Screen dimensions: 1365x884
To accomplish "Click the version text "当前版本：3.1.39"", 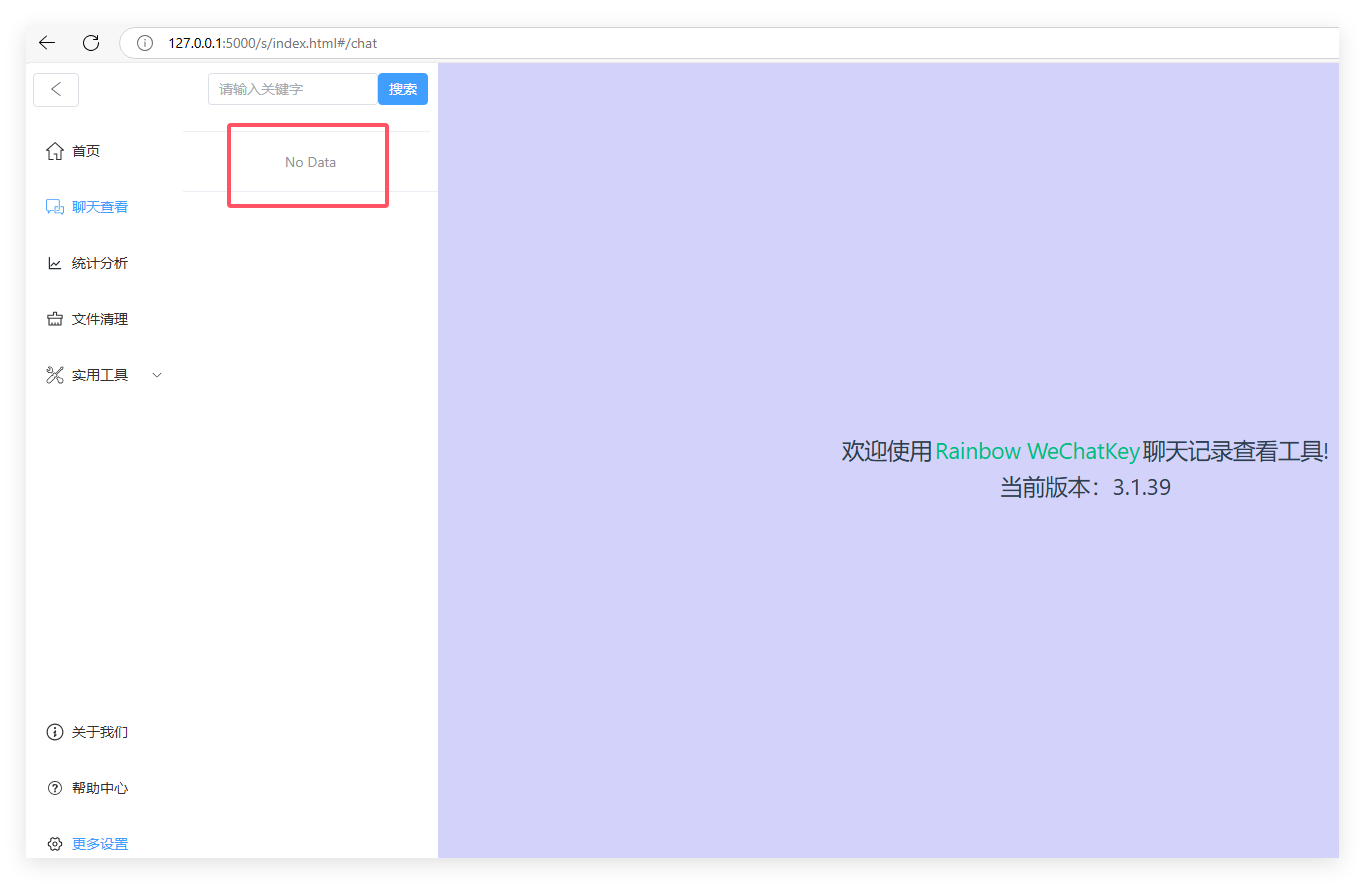I will pyautogui.click(x=1085, y=488).
